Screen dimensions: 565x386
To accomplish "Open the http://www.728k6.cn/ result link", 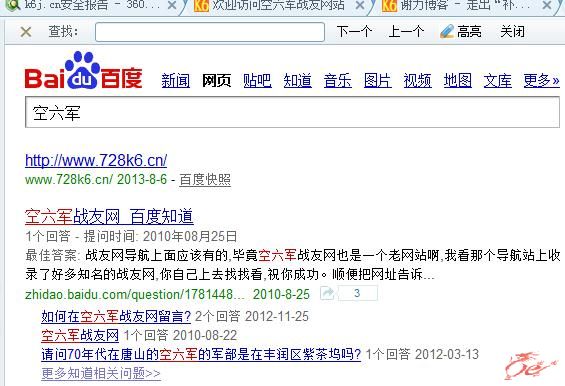I will coord(96,160).
